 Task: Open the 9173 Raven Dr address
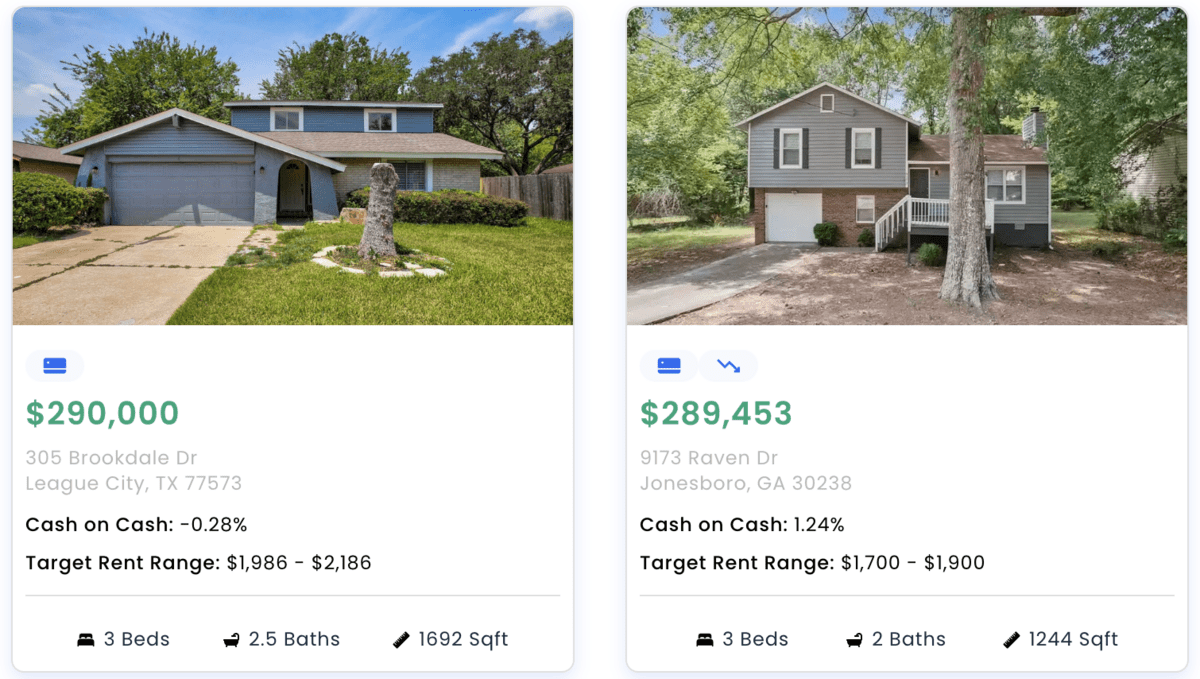click(709, 458)
